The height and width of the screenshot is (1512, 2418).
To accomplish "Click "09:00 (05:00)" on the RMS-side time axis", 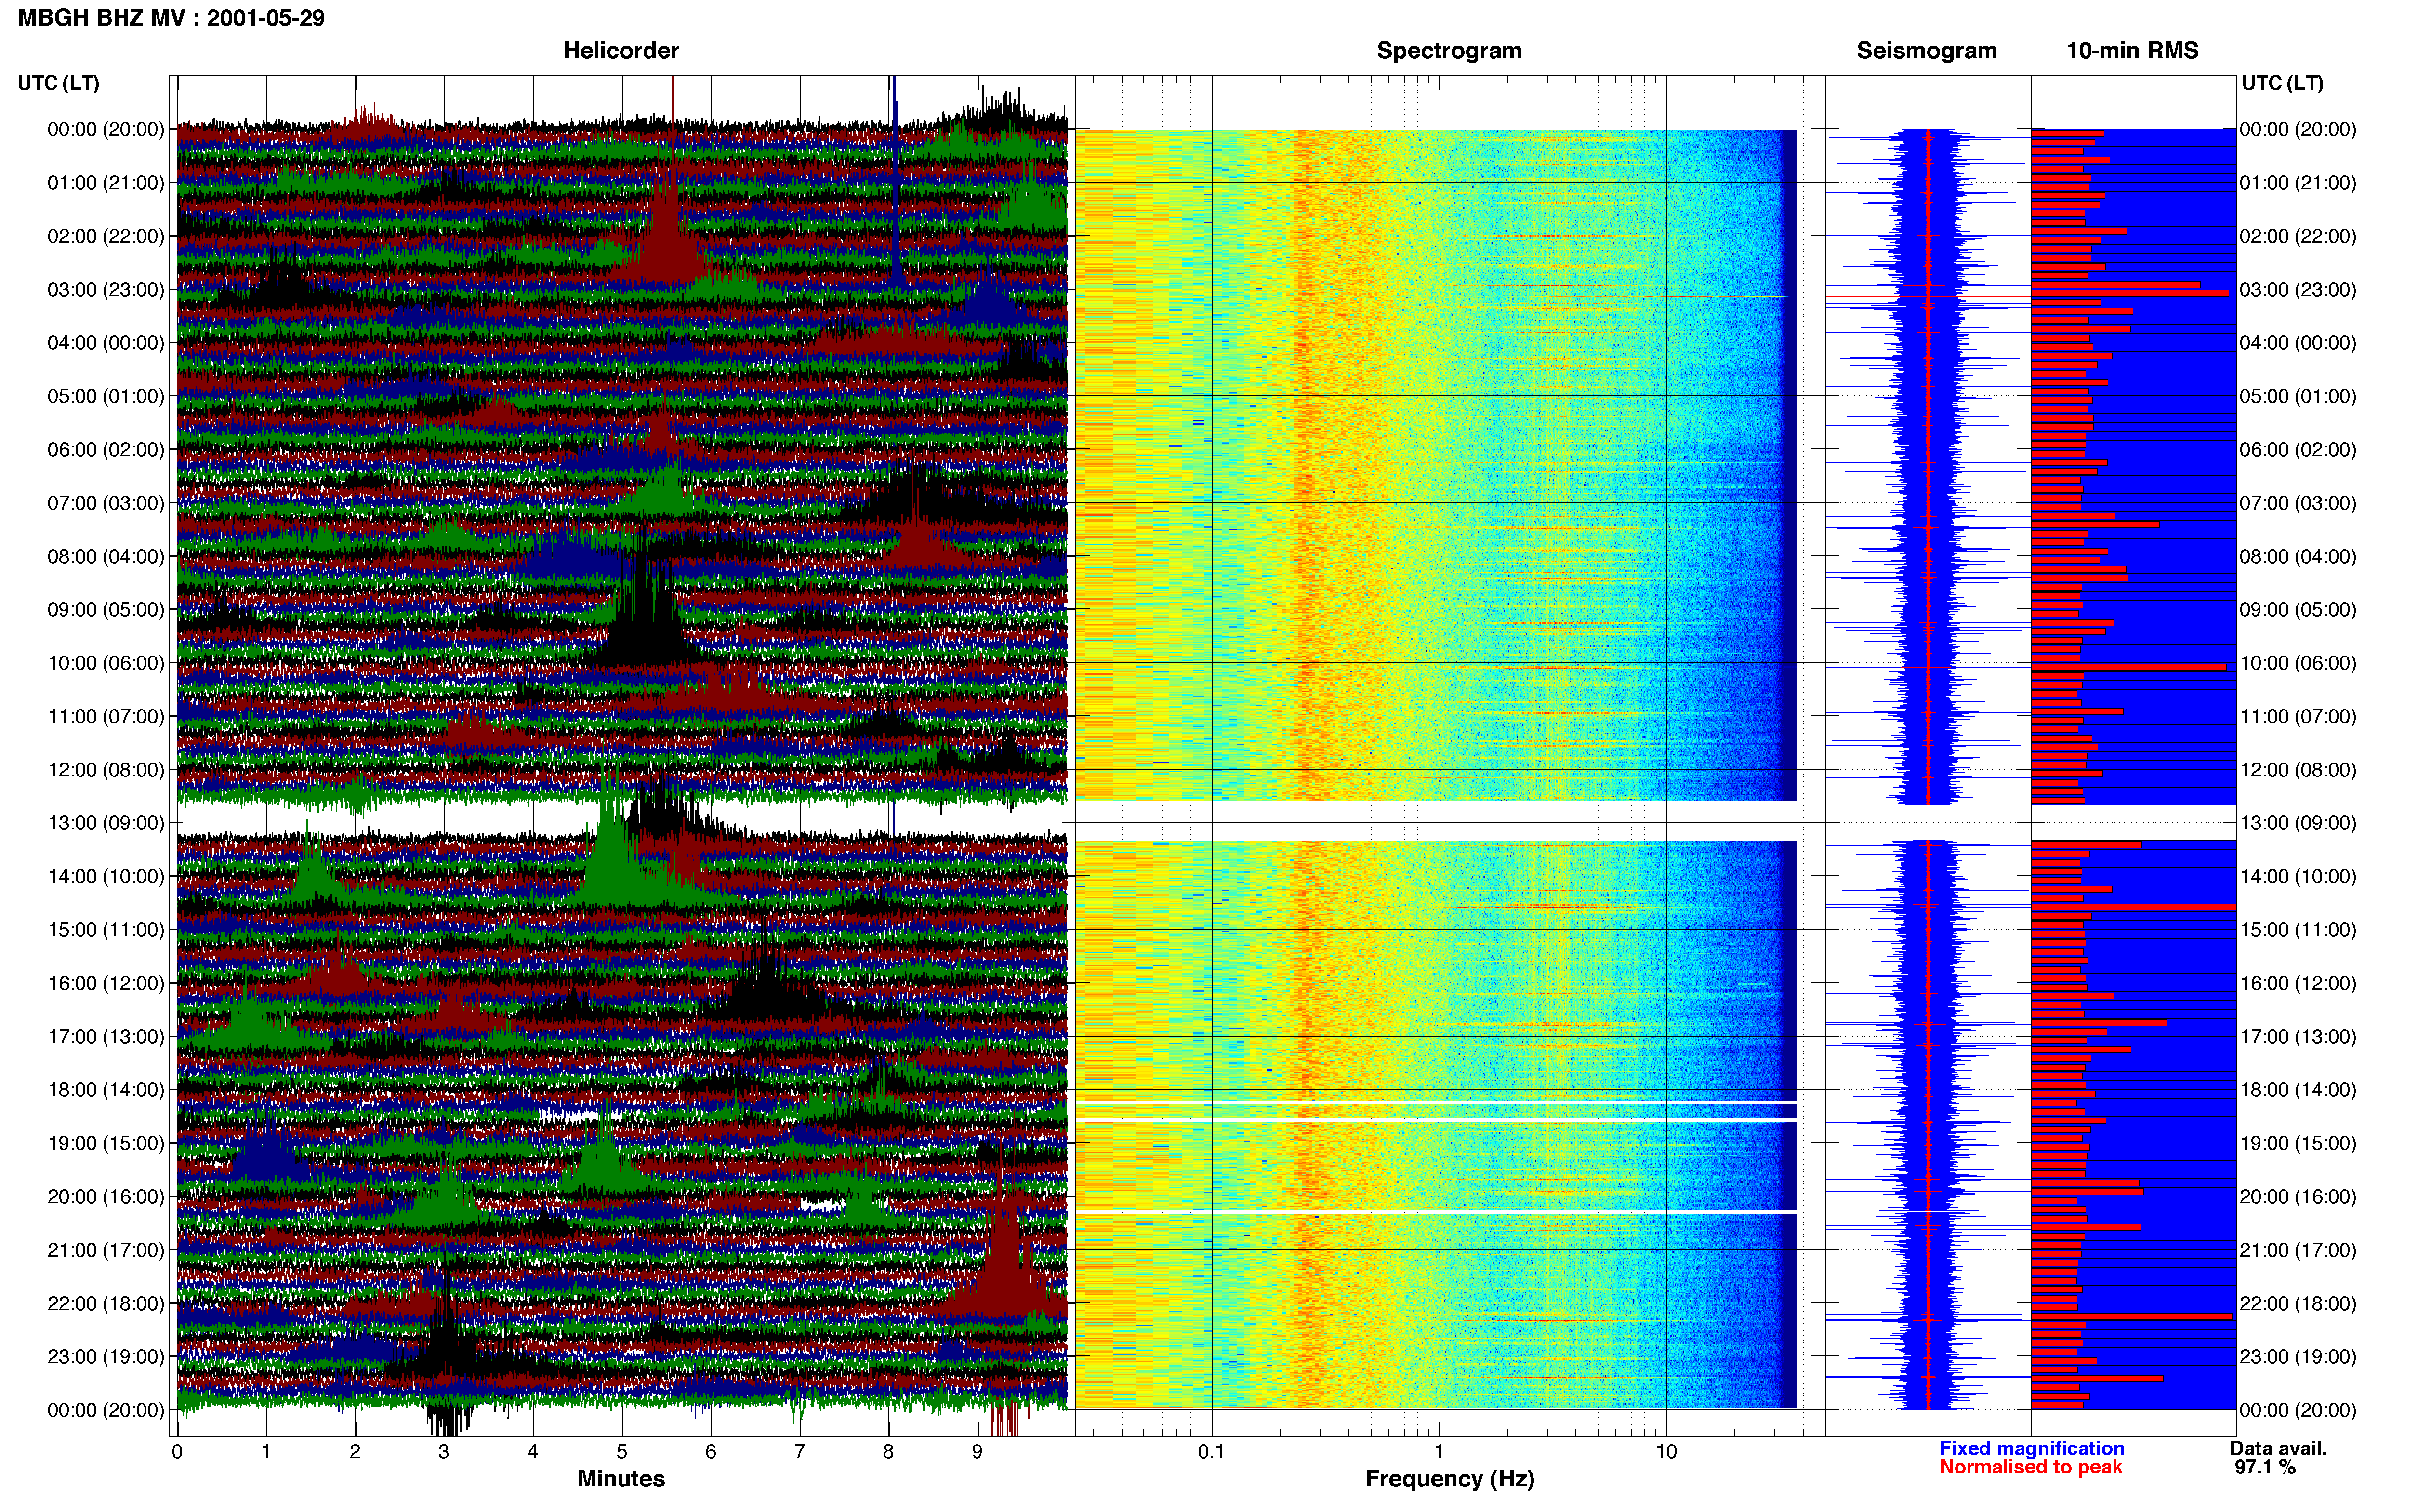I will [x=2298, y=610].
